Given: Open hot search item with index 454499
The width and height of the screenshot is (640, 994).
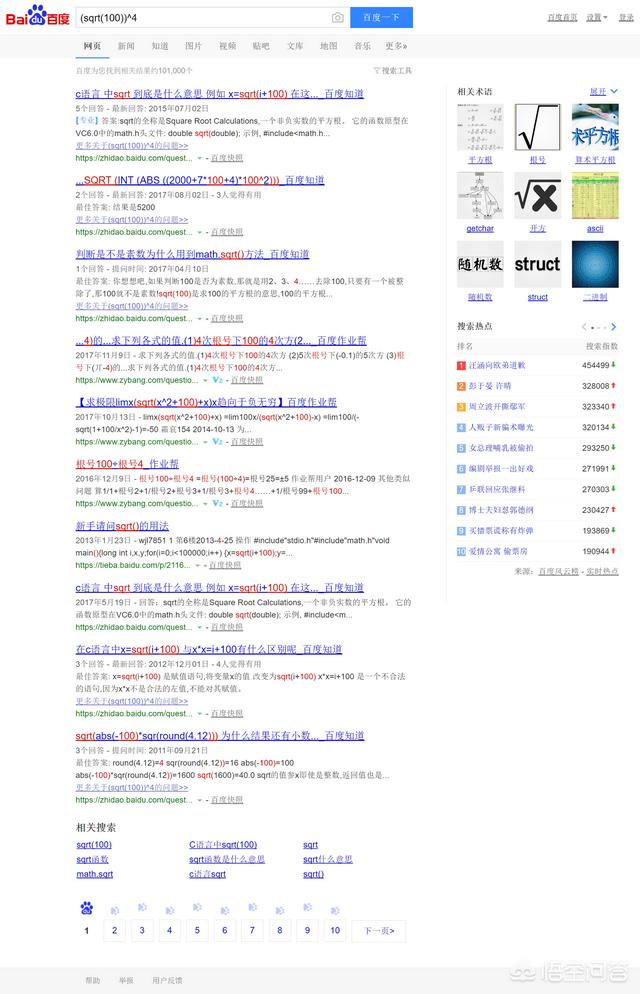Looking at the screenshot, I should (x=497, y=365).
